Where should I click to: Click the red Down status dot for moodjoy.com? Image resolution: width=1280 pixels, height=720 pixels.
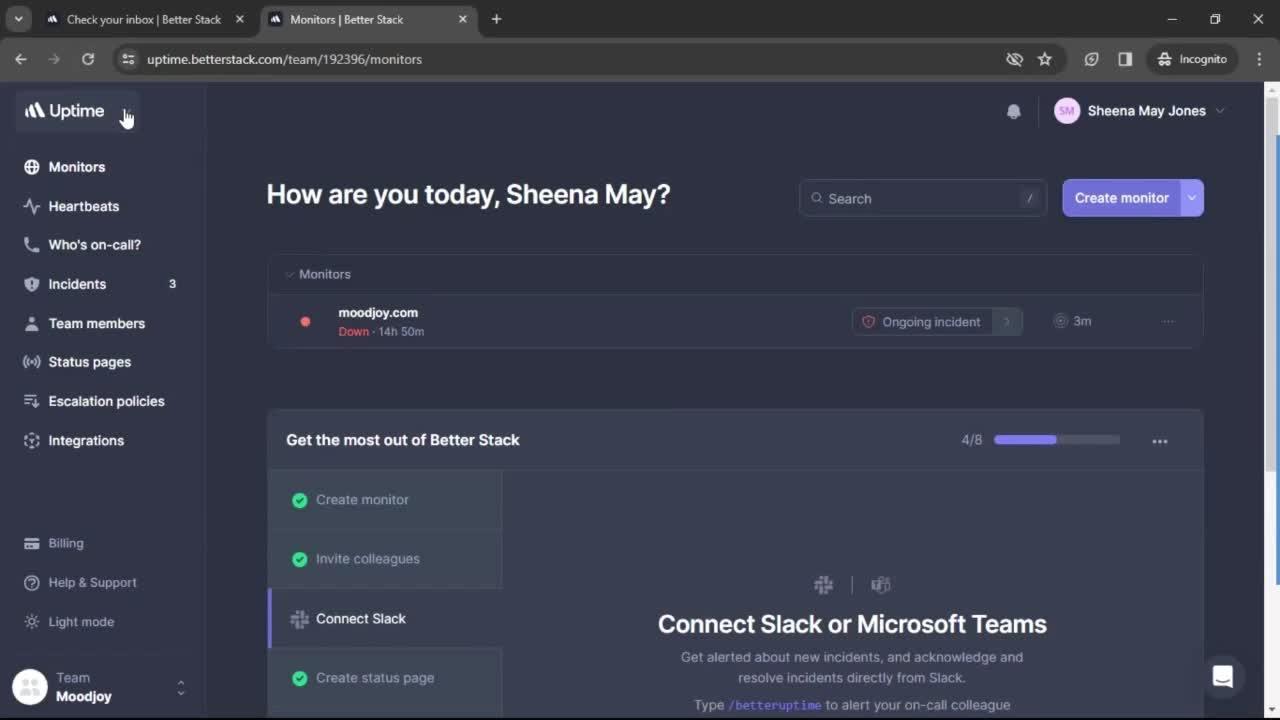pos(305,322)
